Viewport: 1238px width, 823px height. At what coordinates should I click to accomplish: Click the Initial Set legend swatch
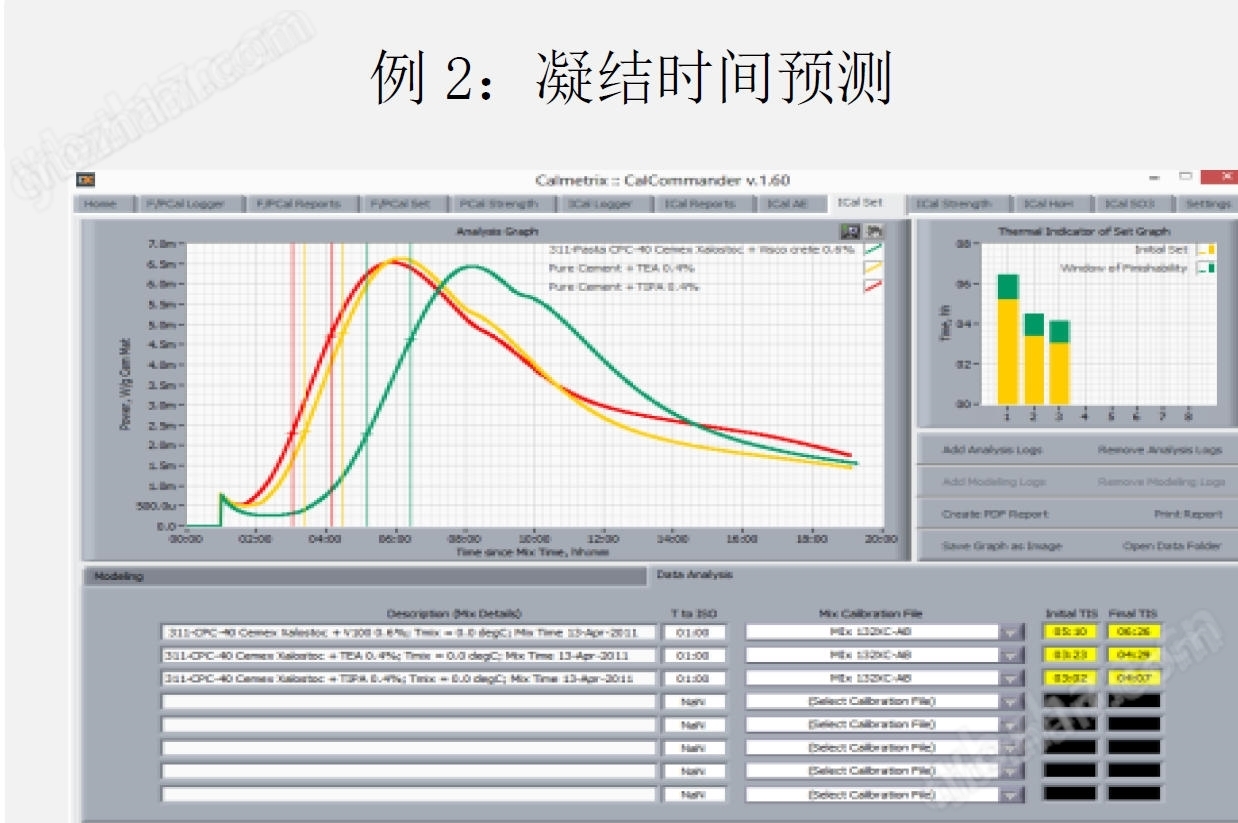tap(1205, 250)
